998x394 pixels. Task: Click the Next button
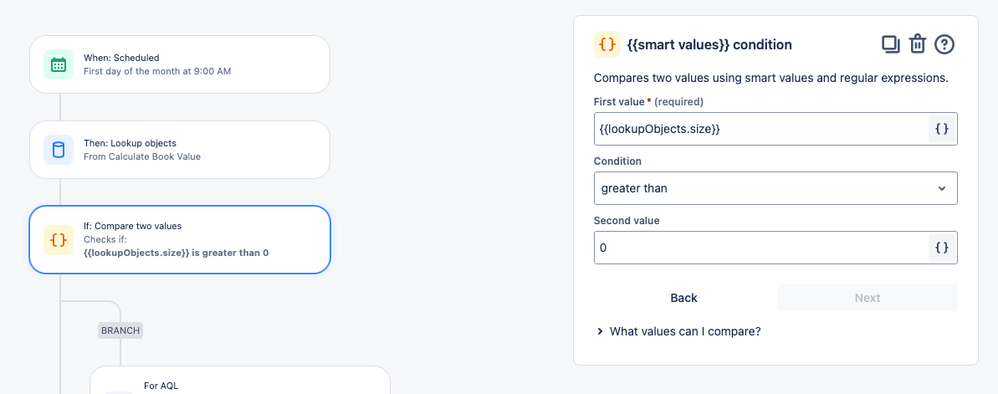click(867, 298)
